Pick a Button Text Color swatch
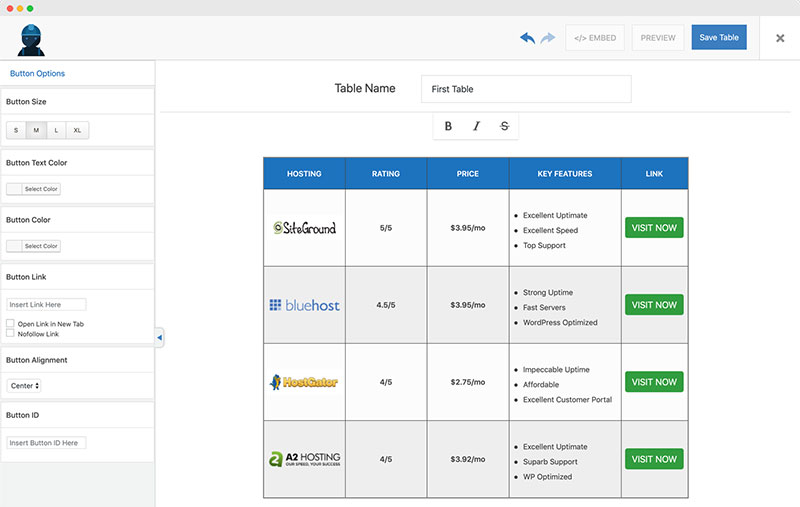The image size is (800, 507). point(33,189)
